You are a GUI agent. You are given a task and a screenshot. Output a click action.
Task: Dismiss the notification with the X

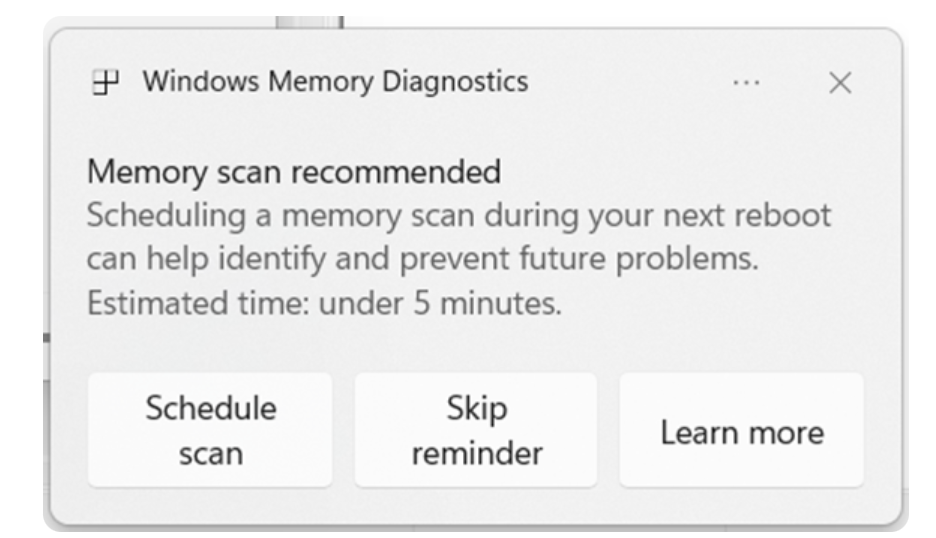point(840,83)
